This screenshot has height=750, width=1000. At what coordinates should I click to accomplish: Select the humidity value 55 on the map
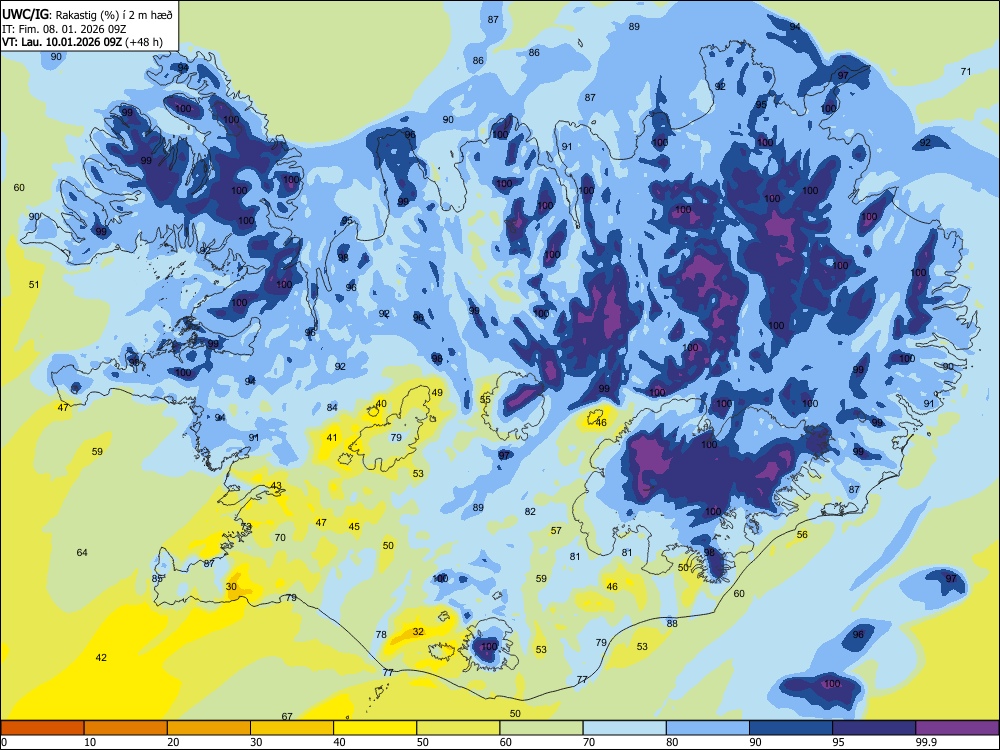485,400
